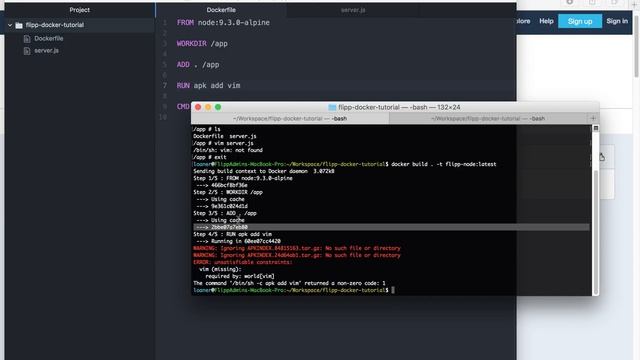Click the ADD . /app line in editor
Image resolution: width=640 pixels, height=360 pixels.
[198, 64]
